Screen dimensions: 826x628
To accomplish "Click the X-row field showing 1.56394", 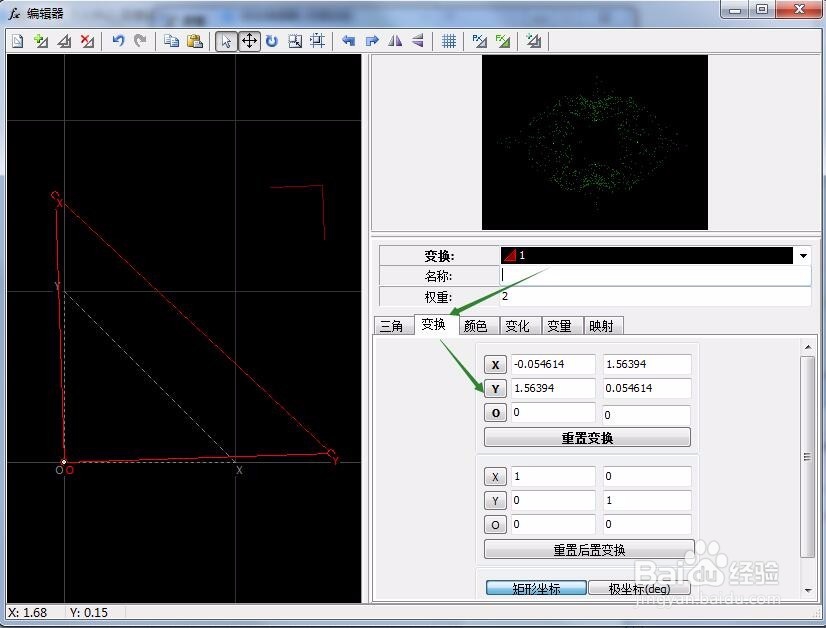I will point(647,364).
